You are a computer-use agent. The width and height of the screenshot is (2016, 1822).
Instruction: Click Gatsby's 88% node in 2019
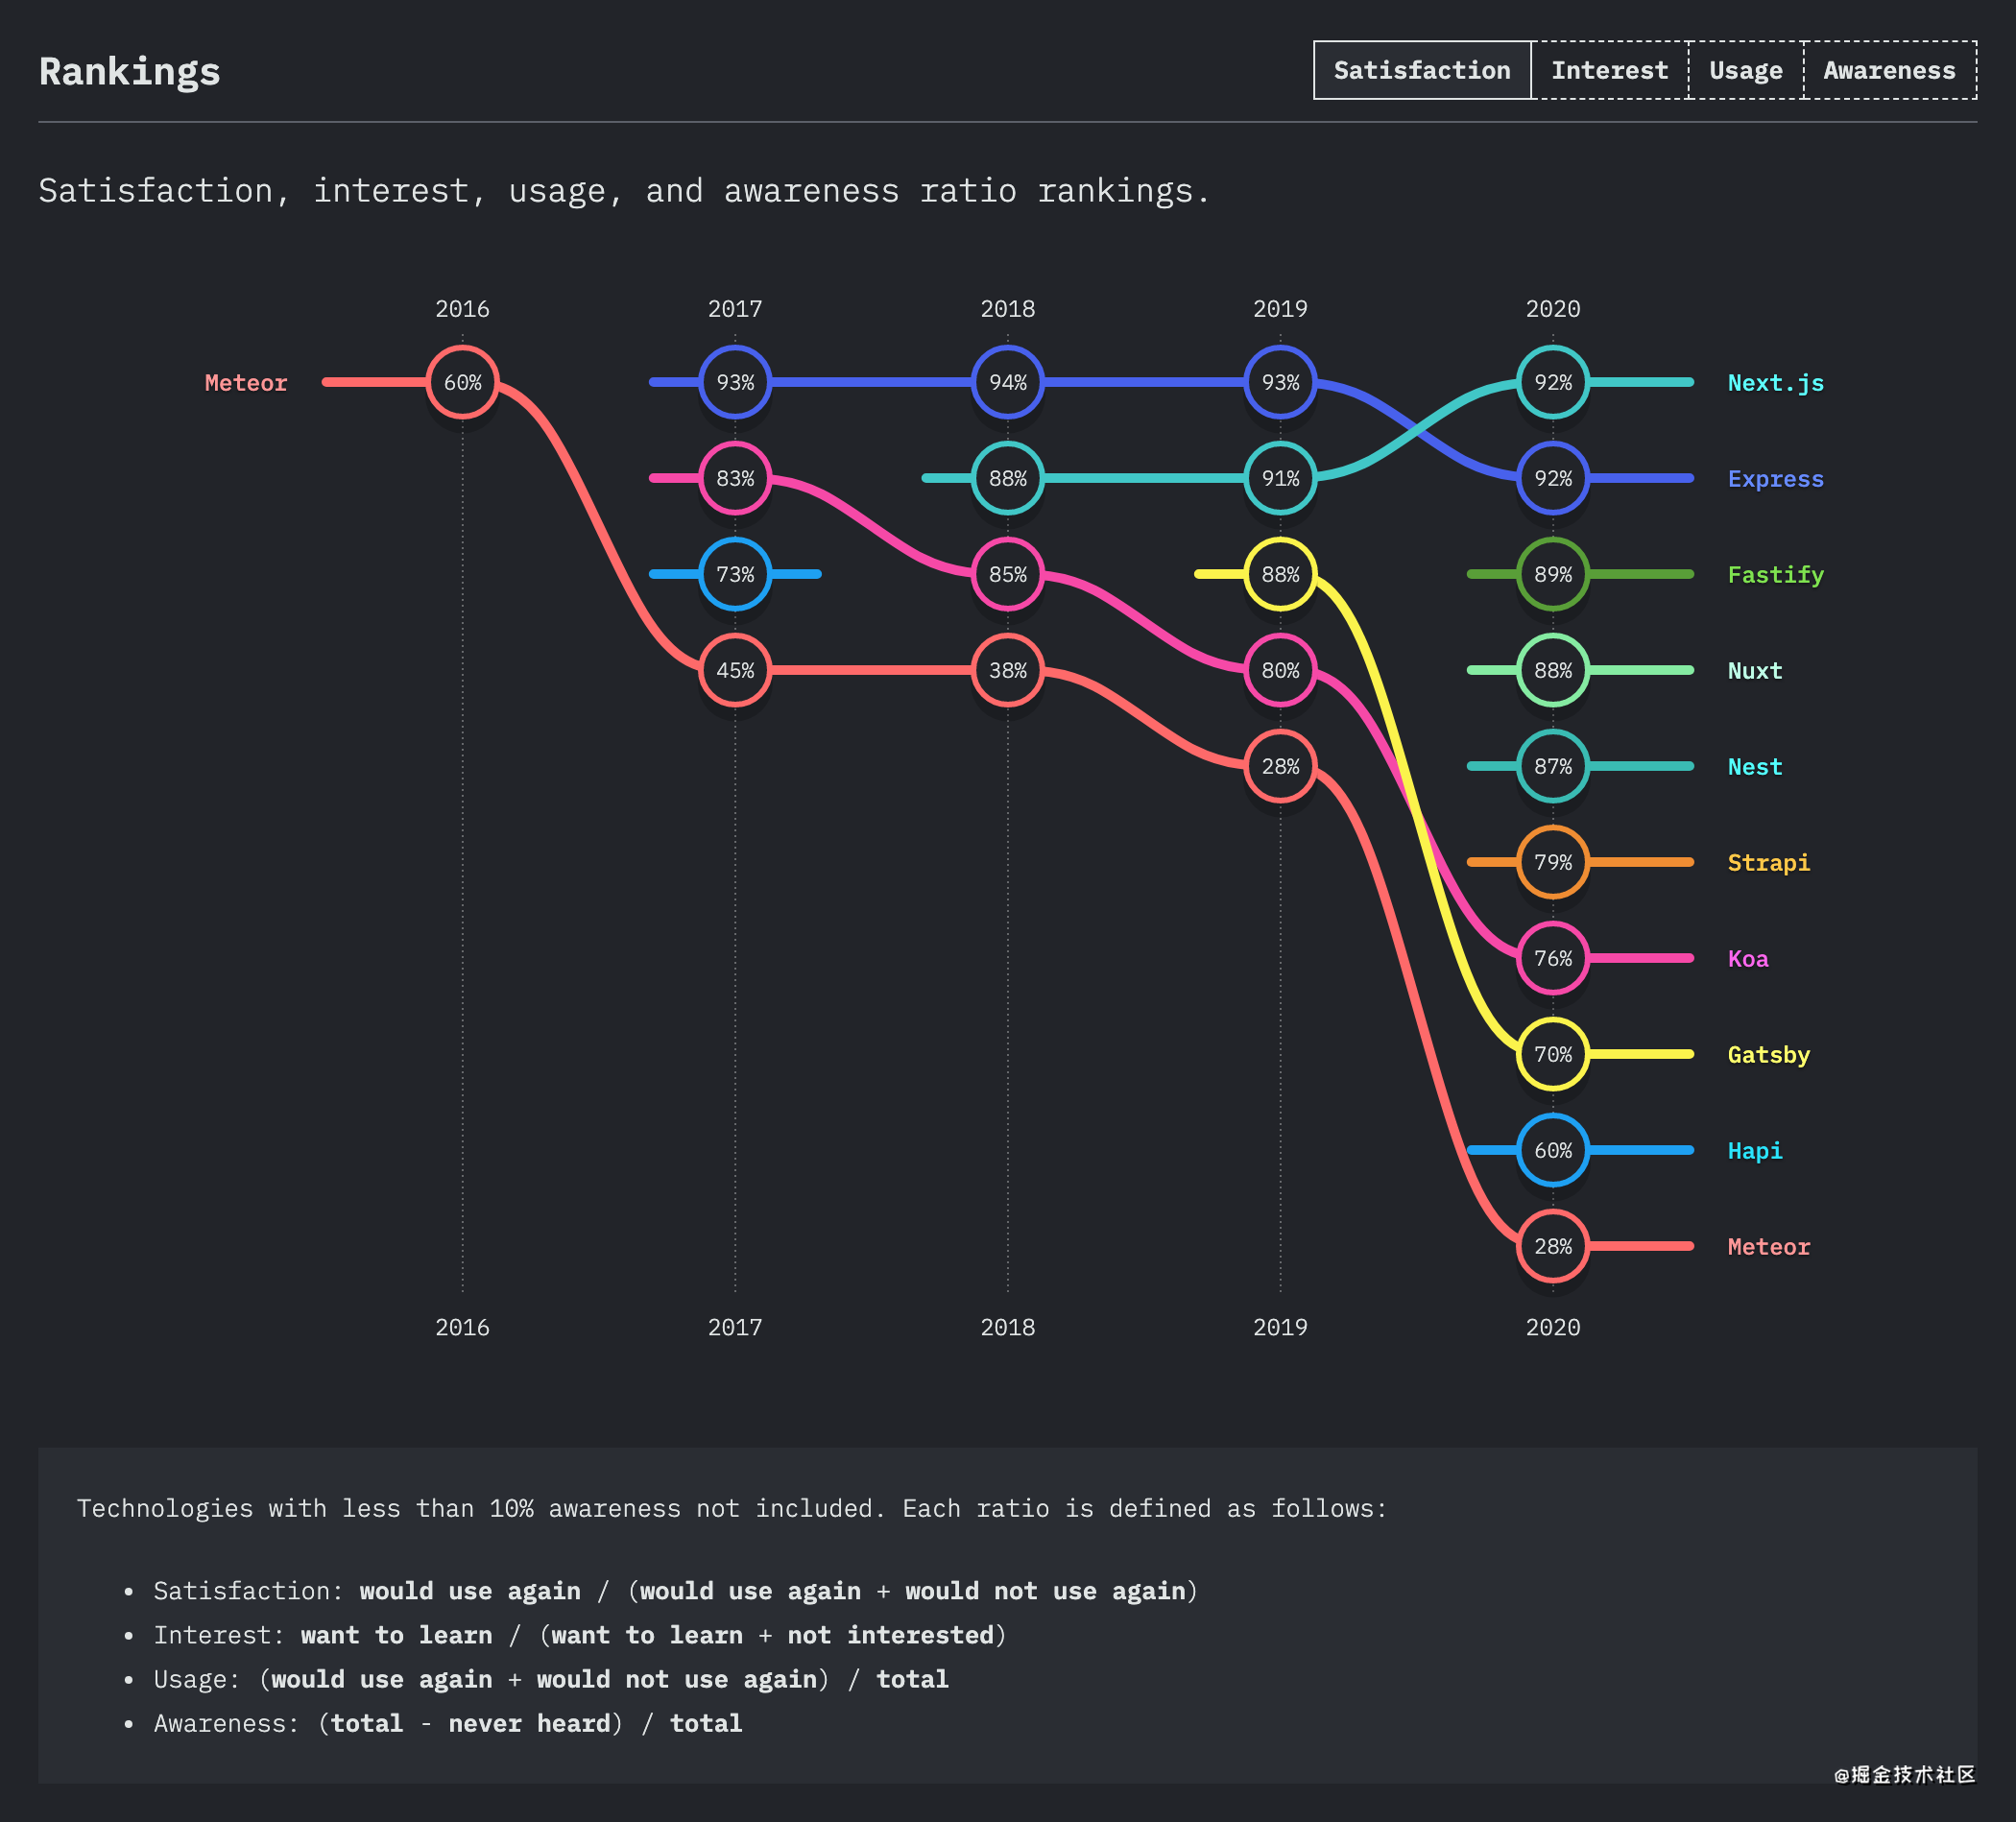point(1280,574)
